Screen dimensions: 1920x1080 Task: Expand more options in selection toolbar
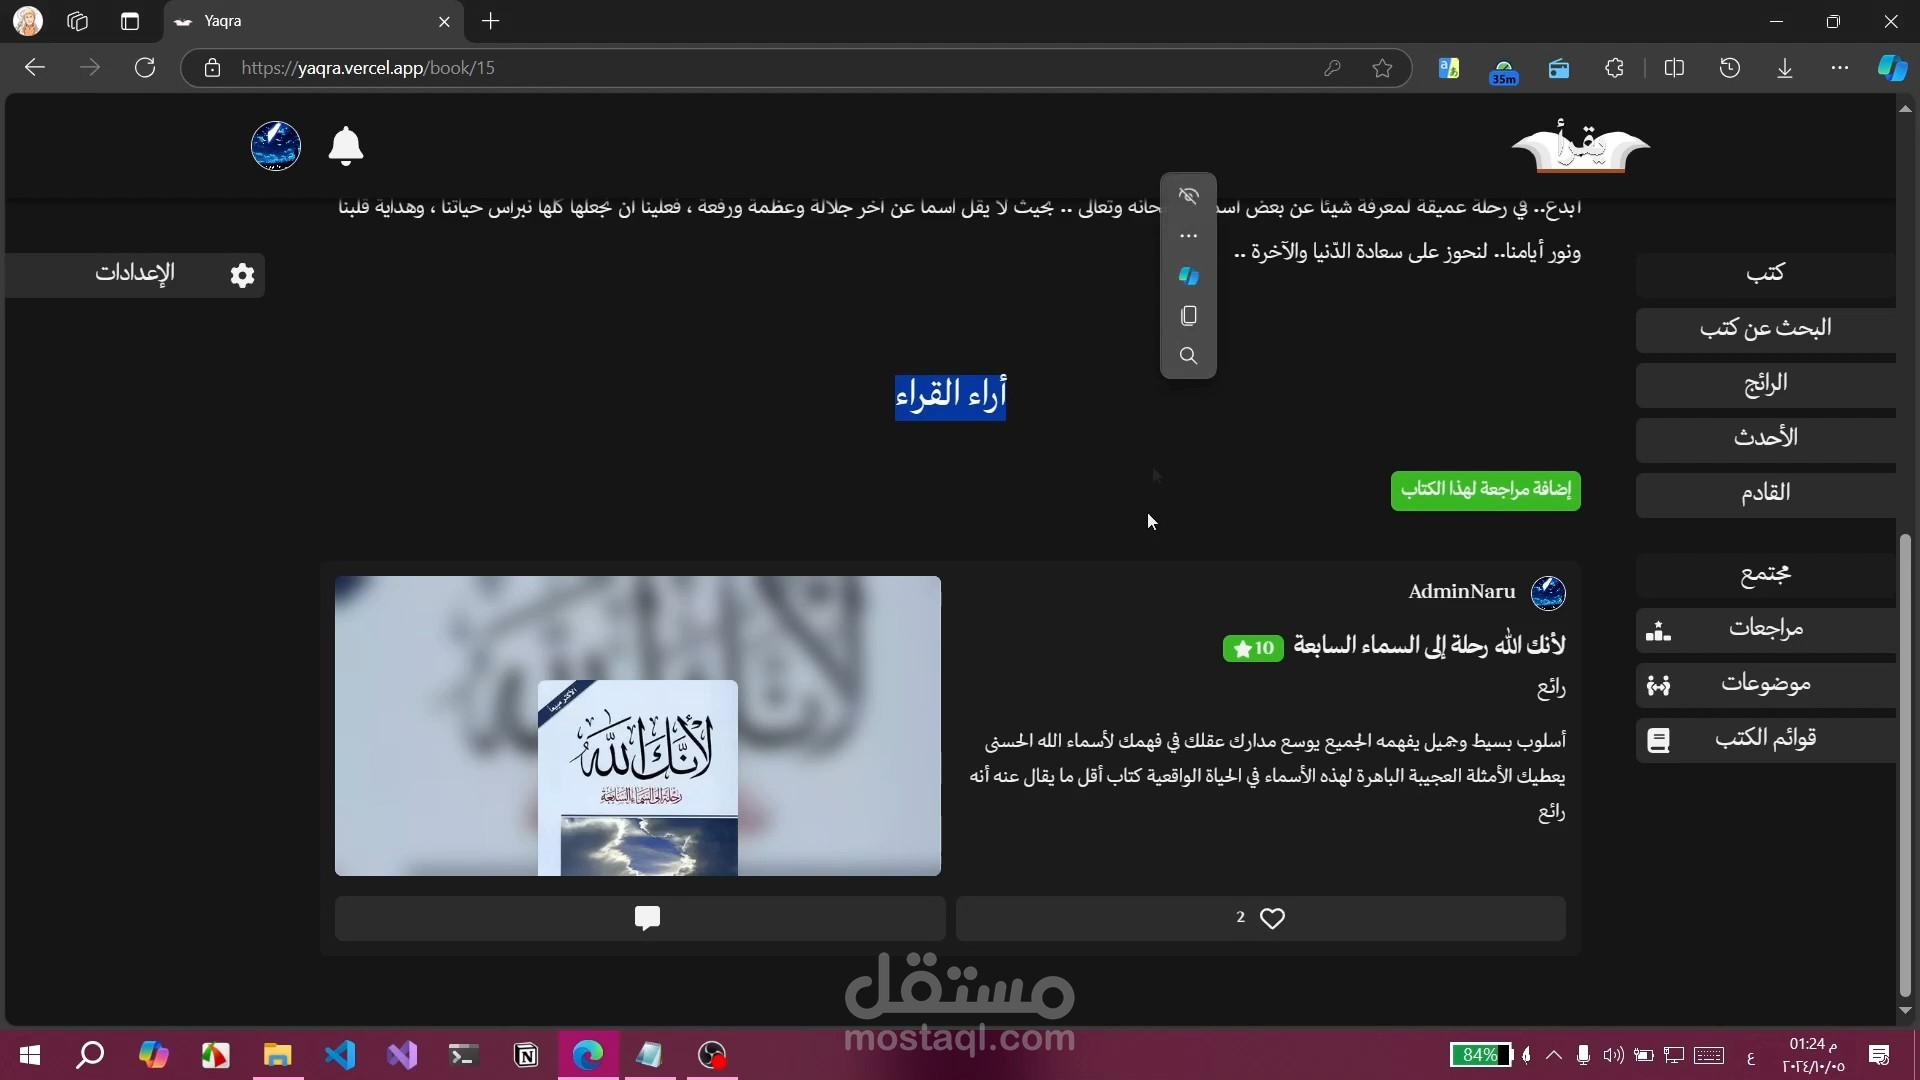pos(1188,236)
